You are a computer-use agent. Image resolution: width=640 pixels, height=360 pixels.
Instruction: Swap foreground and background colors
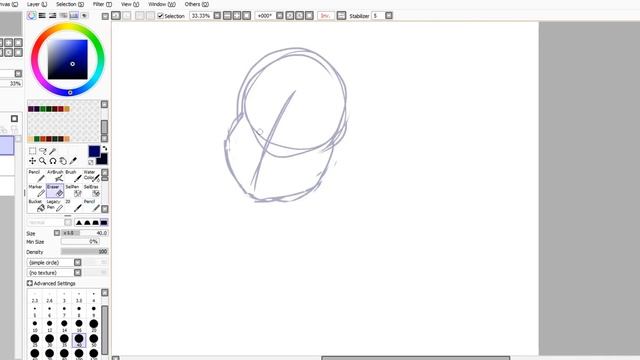[104, 149]
